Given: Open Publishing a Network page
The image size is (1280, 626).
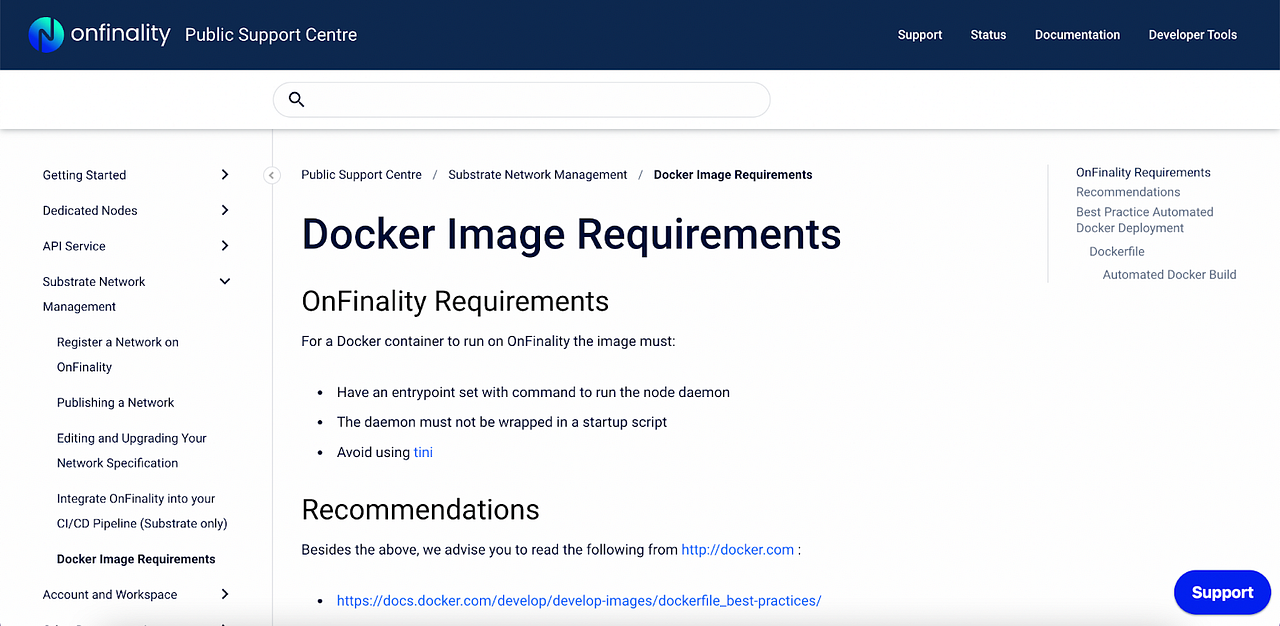Looking at the screenshot, I should pyautogui.click(x=115, y=402).
